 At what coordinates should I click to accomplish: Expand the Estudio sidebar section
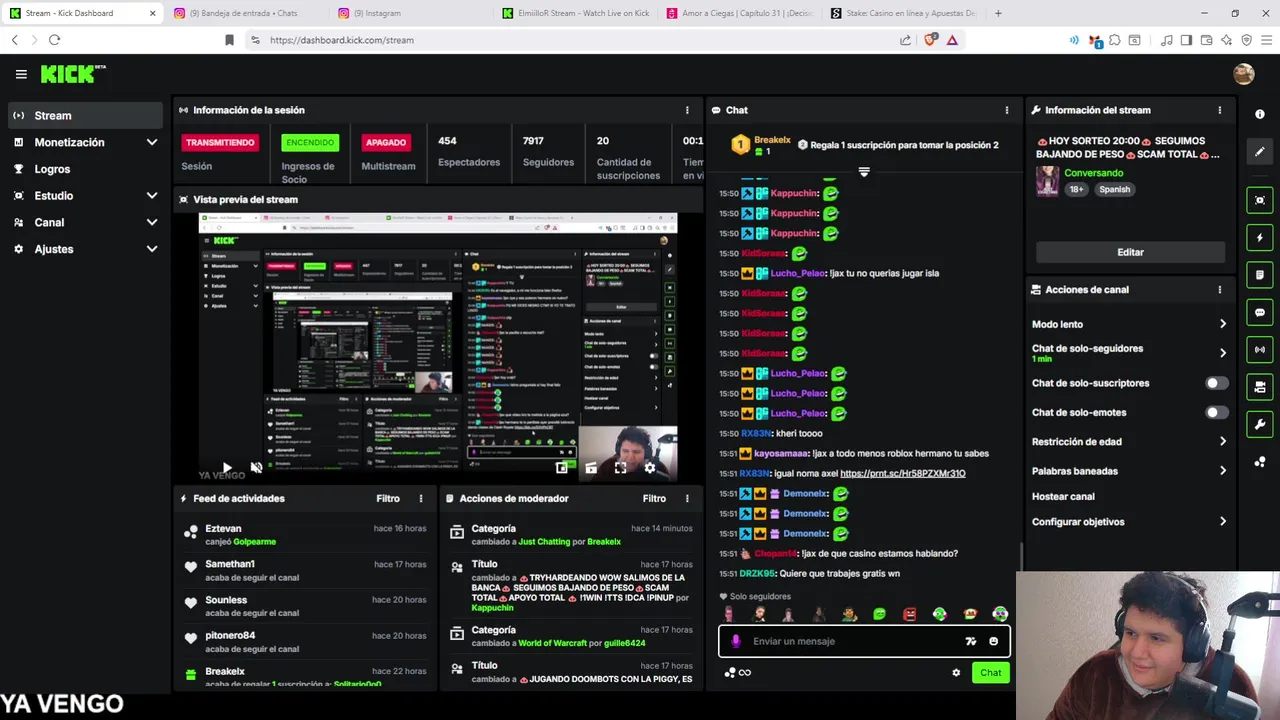coord(152,196)
